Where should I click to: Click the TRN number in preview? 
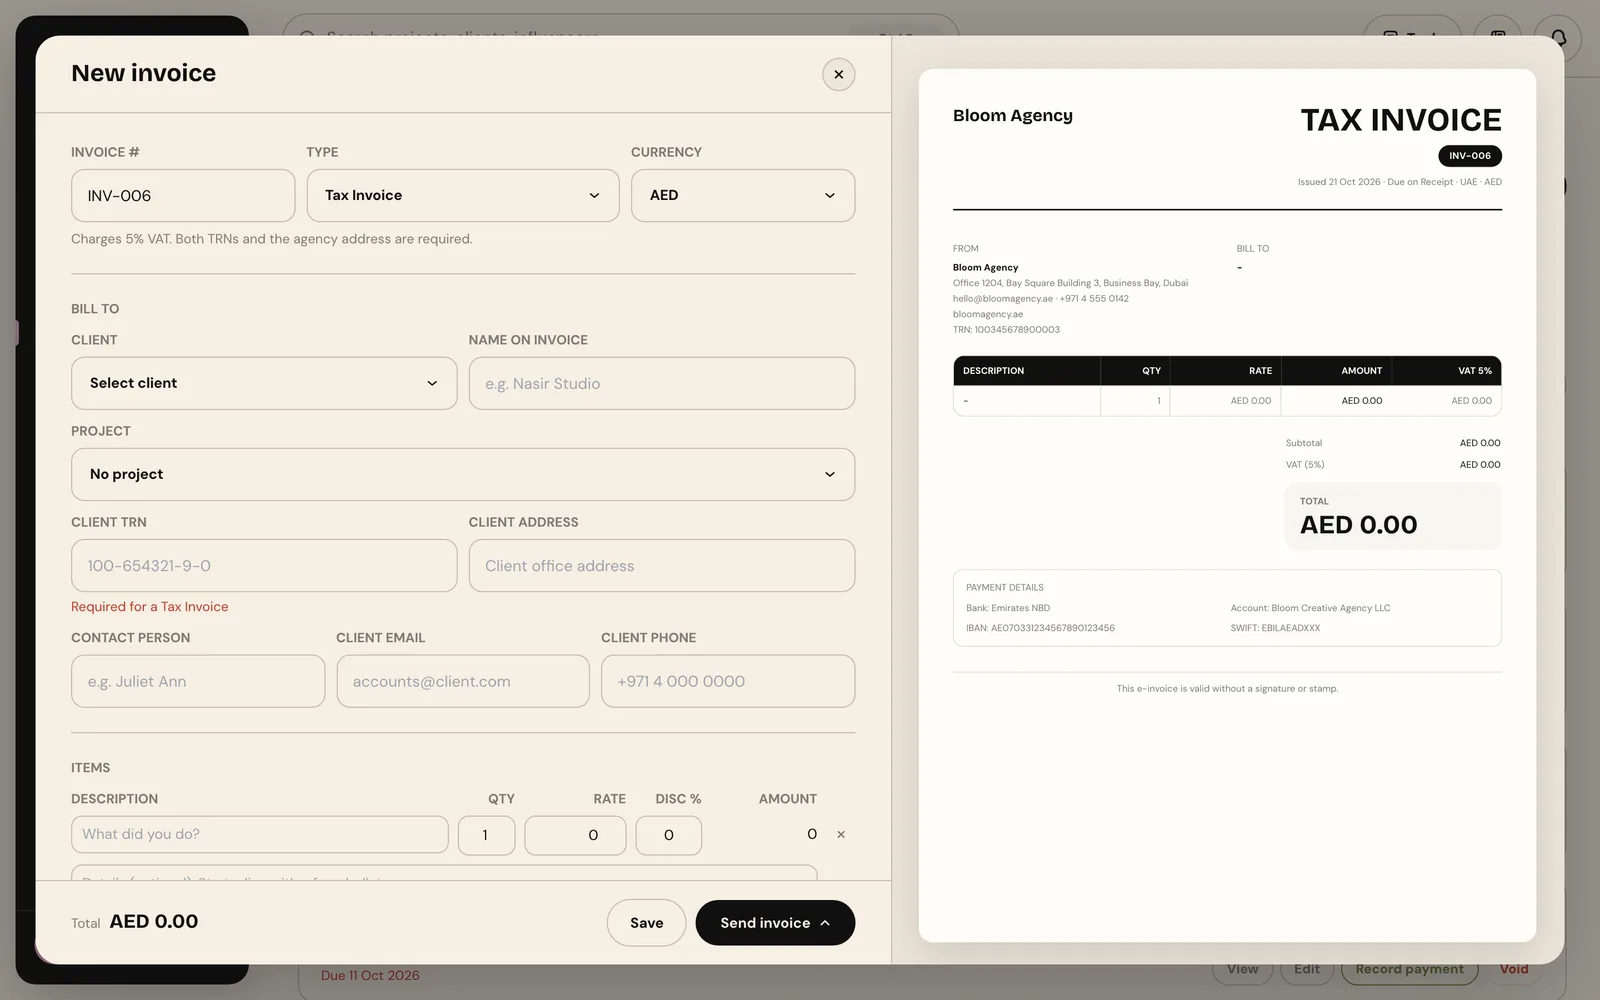pos(1006,329)
